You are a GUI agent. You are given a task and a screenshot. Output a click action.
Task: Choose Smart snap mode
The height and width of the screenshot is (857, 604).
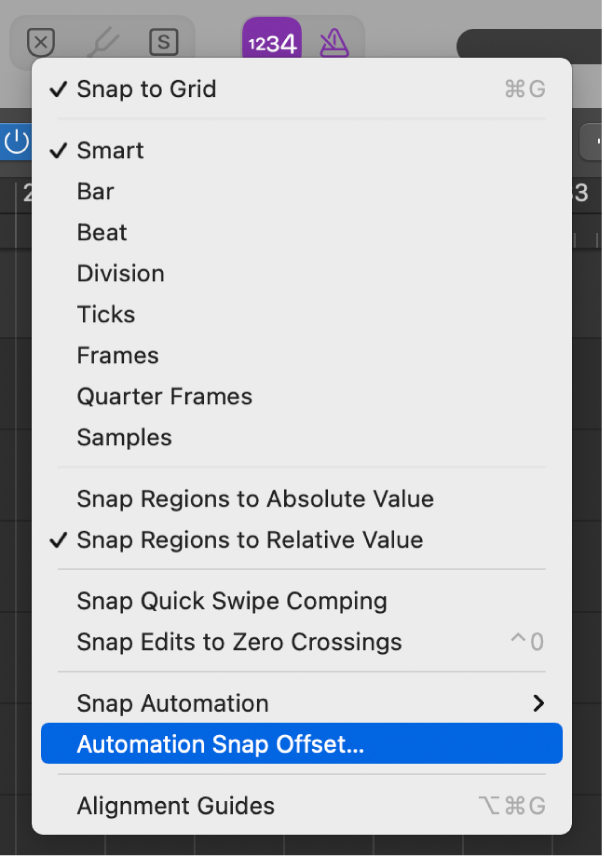[x=110, y=150]
